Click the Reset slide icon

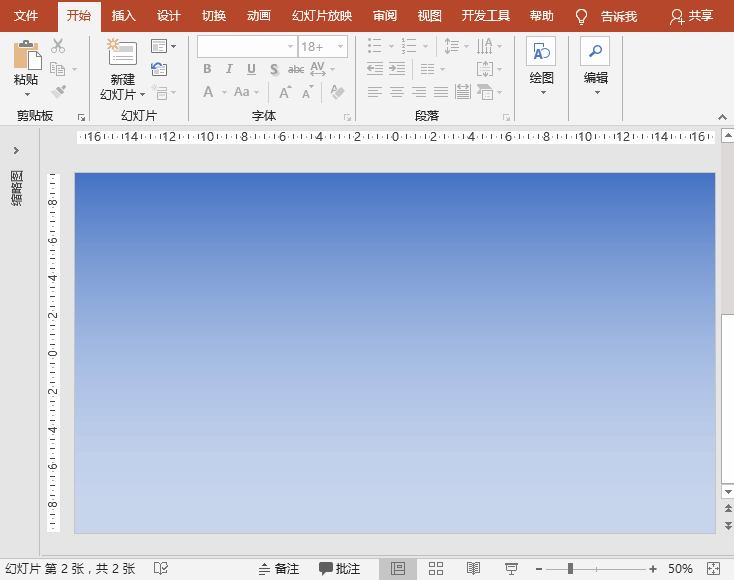(159, 69)
